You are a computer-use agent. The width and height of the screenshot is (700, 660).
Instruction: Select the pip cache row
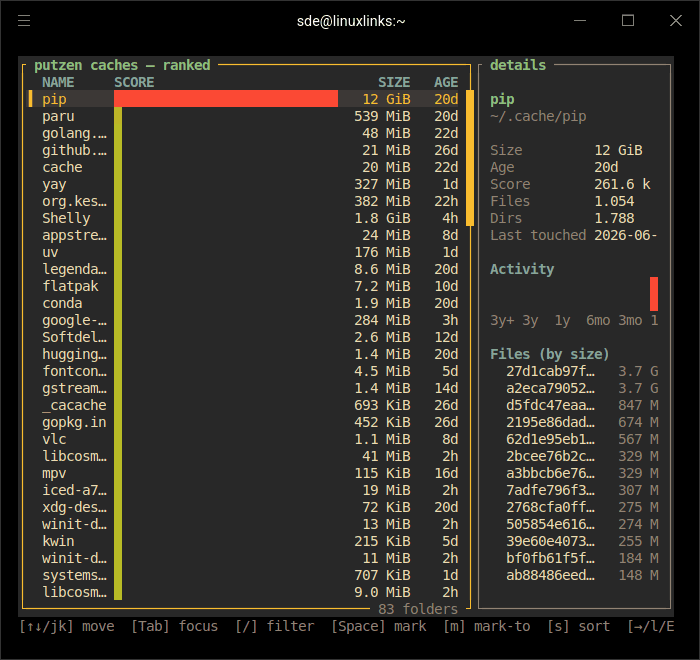pyautogui.click(x=243, y=99)
